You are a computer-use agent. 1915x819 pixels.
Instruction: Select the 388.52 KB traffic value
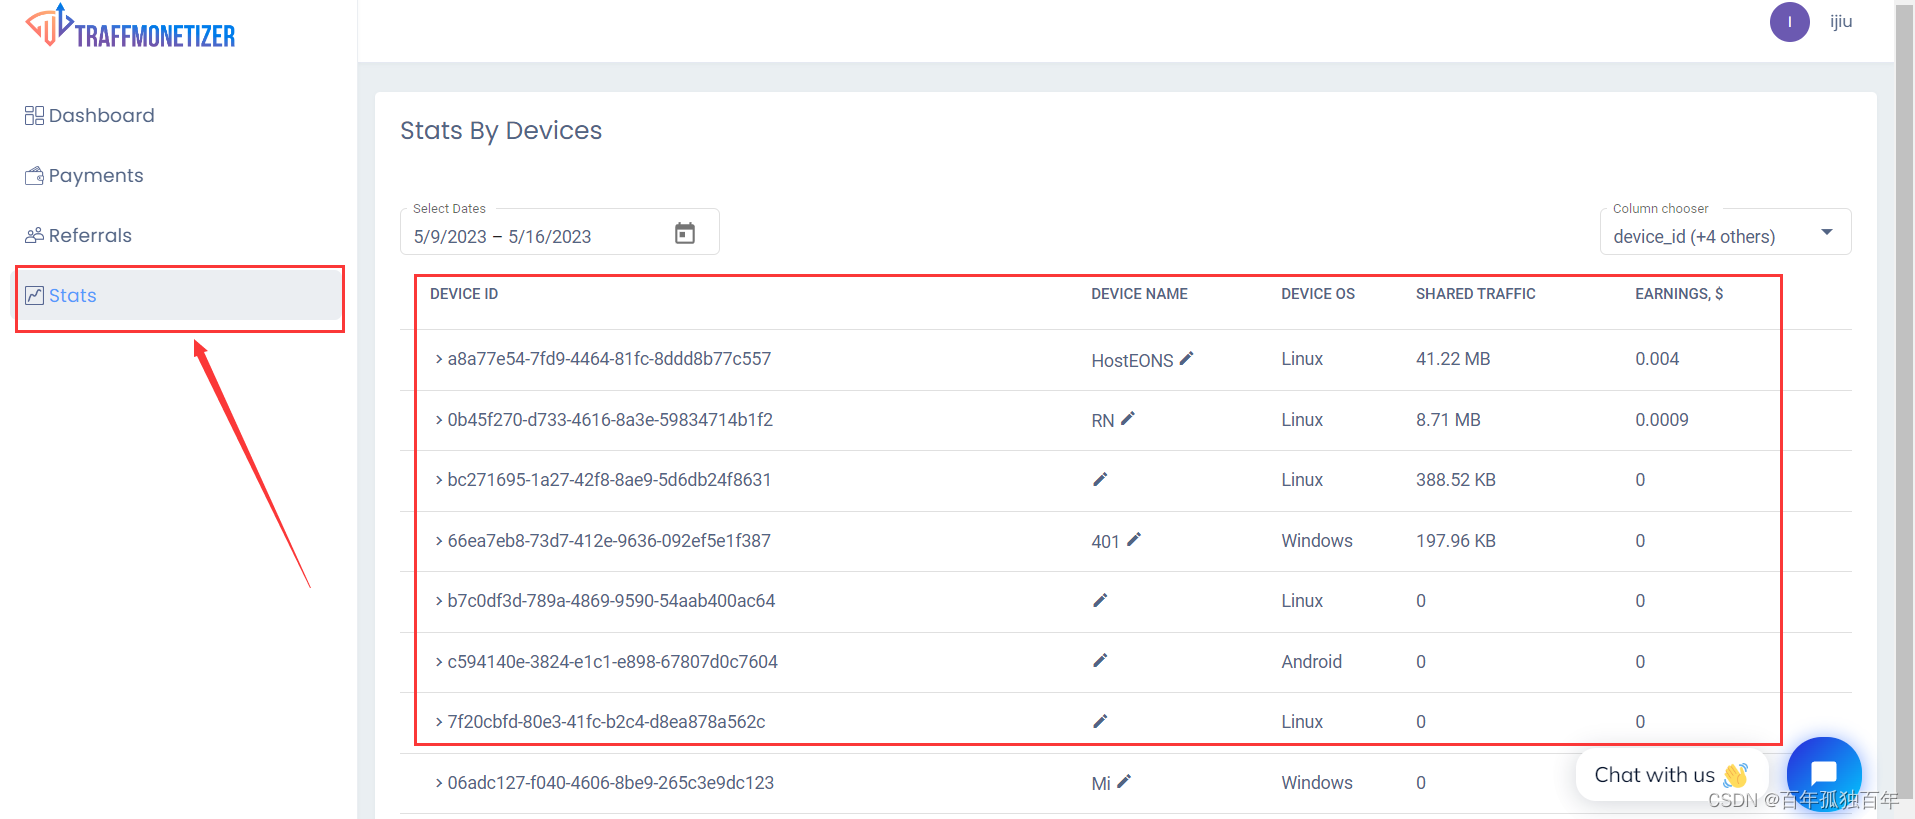pyautogui.click(x=1456, y=480)
